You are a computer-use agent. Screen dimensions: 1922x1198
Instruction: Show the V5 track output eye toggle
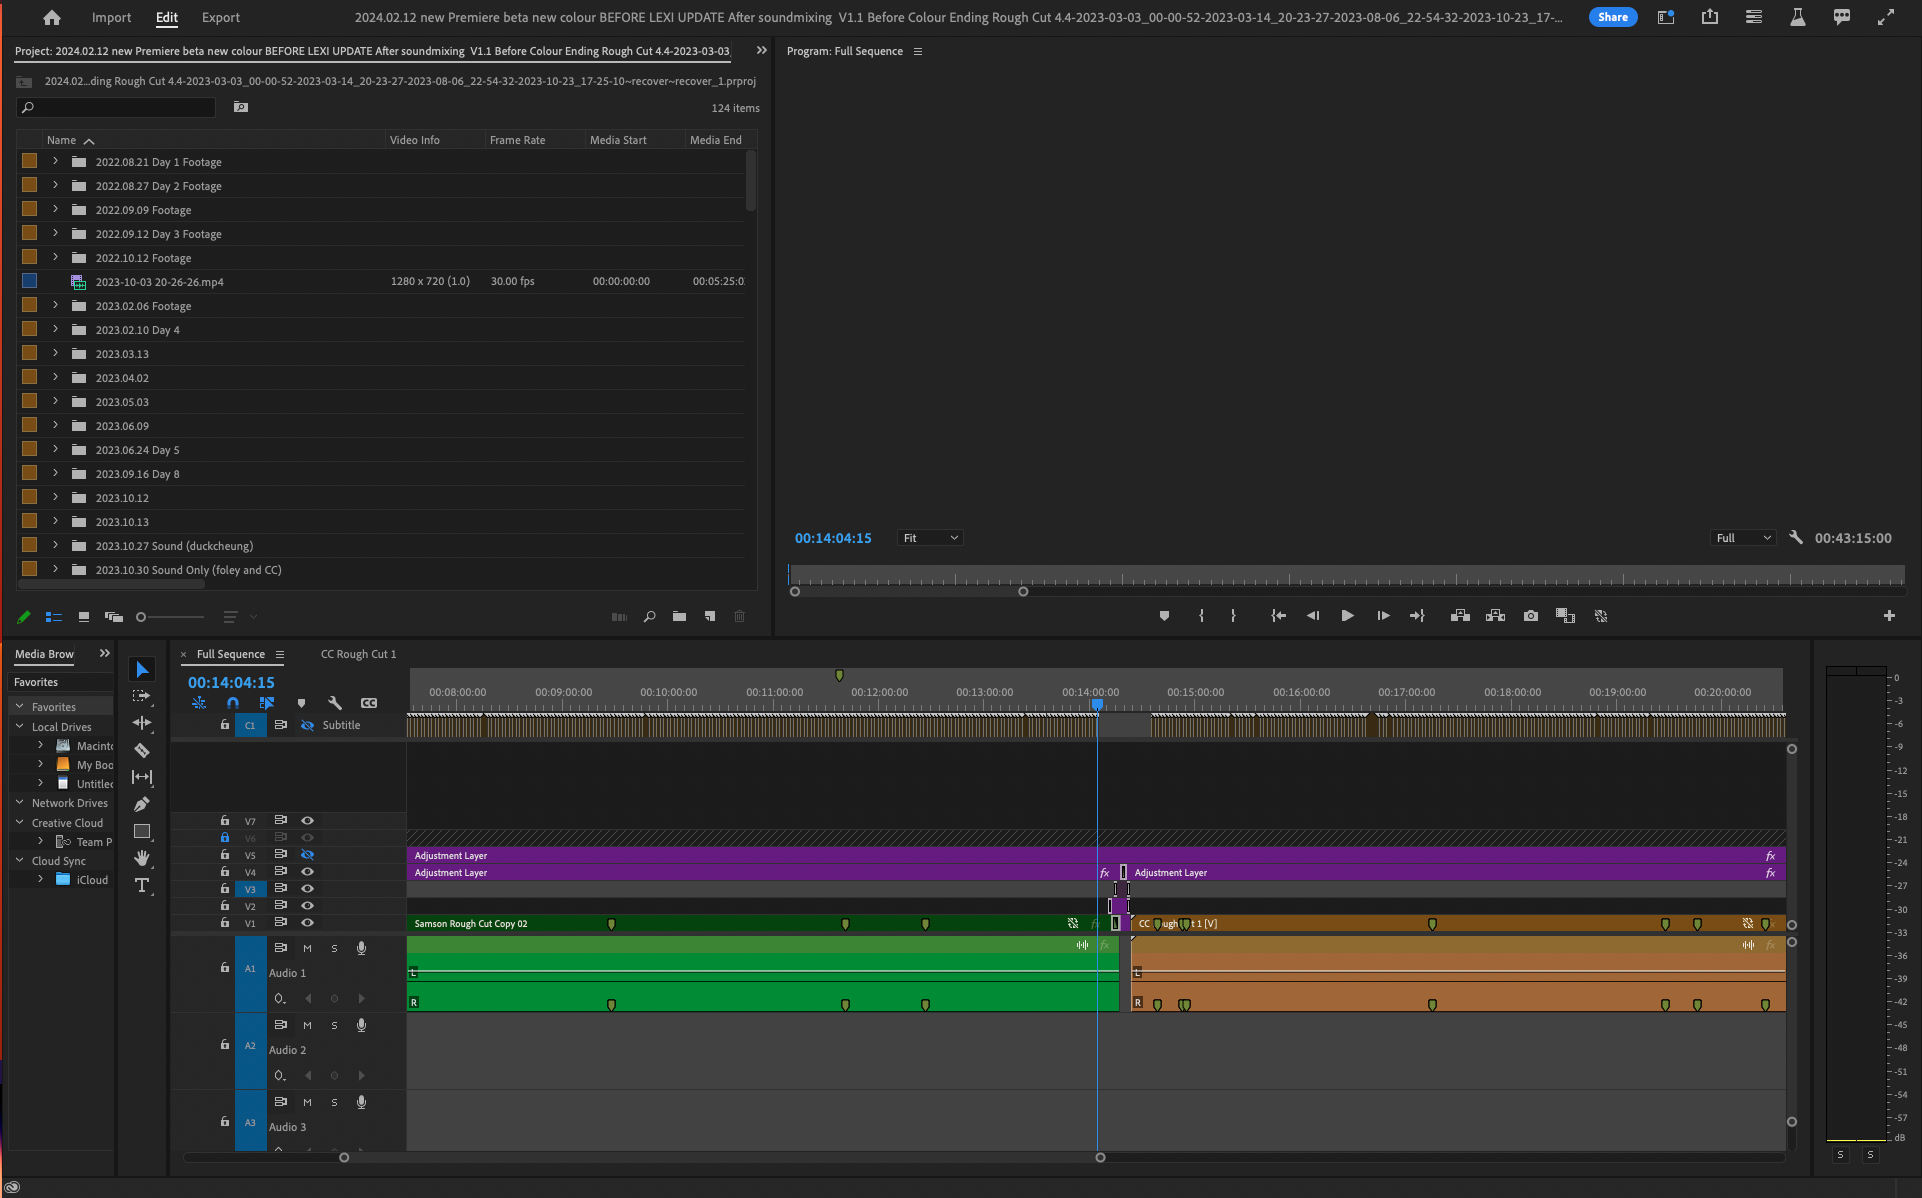[307, 855]
